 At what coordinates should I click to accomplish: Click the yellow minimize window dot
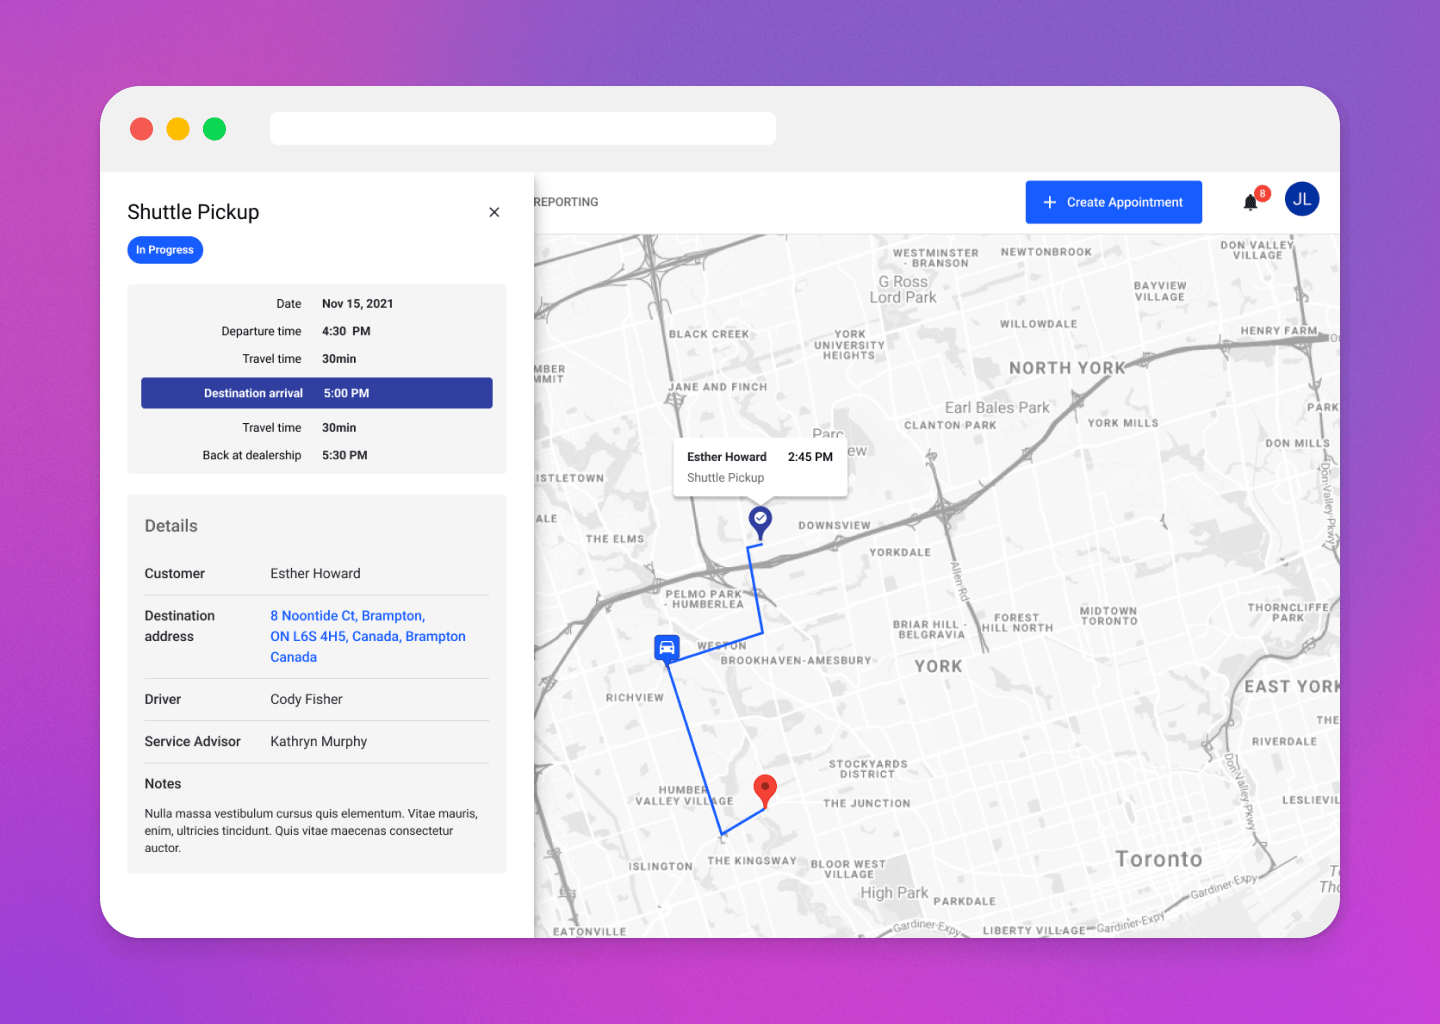(x=178, y=129)
